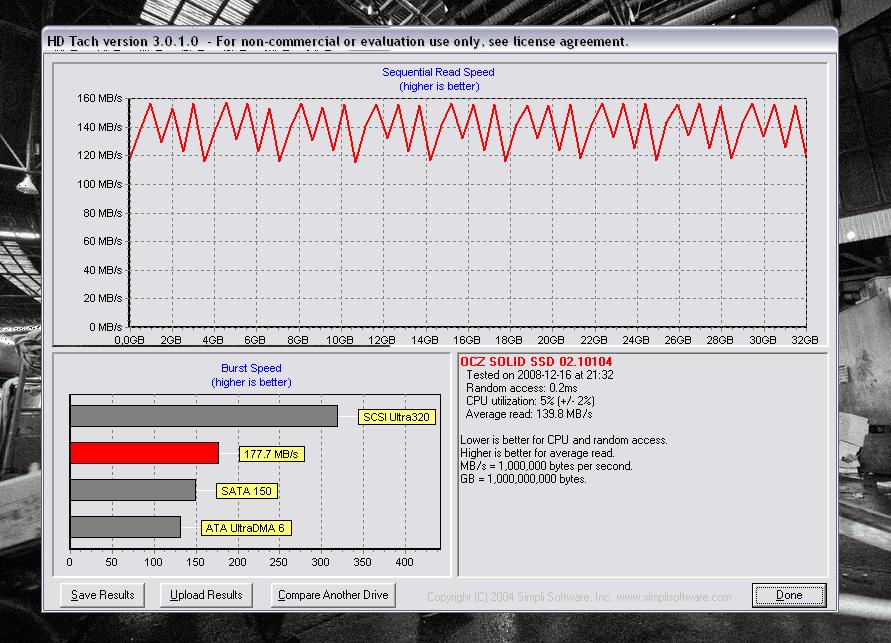This screenshot has width=891, height=643.
Task: Click the 100 MB/s axis label
Action: click(x=99, y=184)
